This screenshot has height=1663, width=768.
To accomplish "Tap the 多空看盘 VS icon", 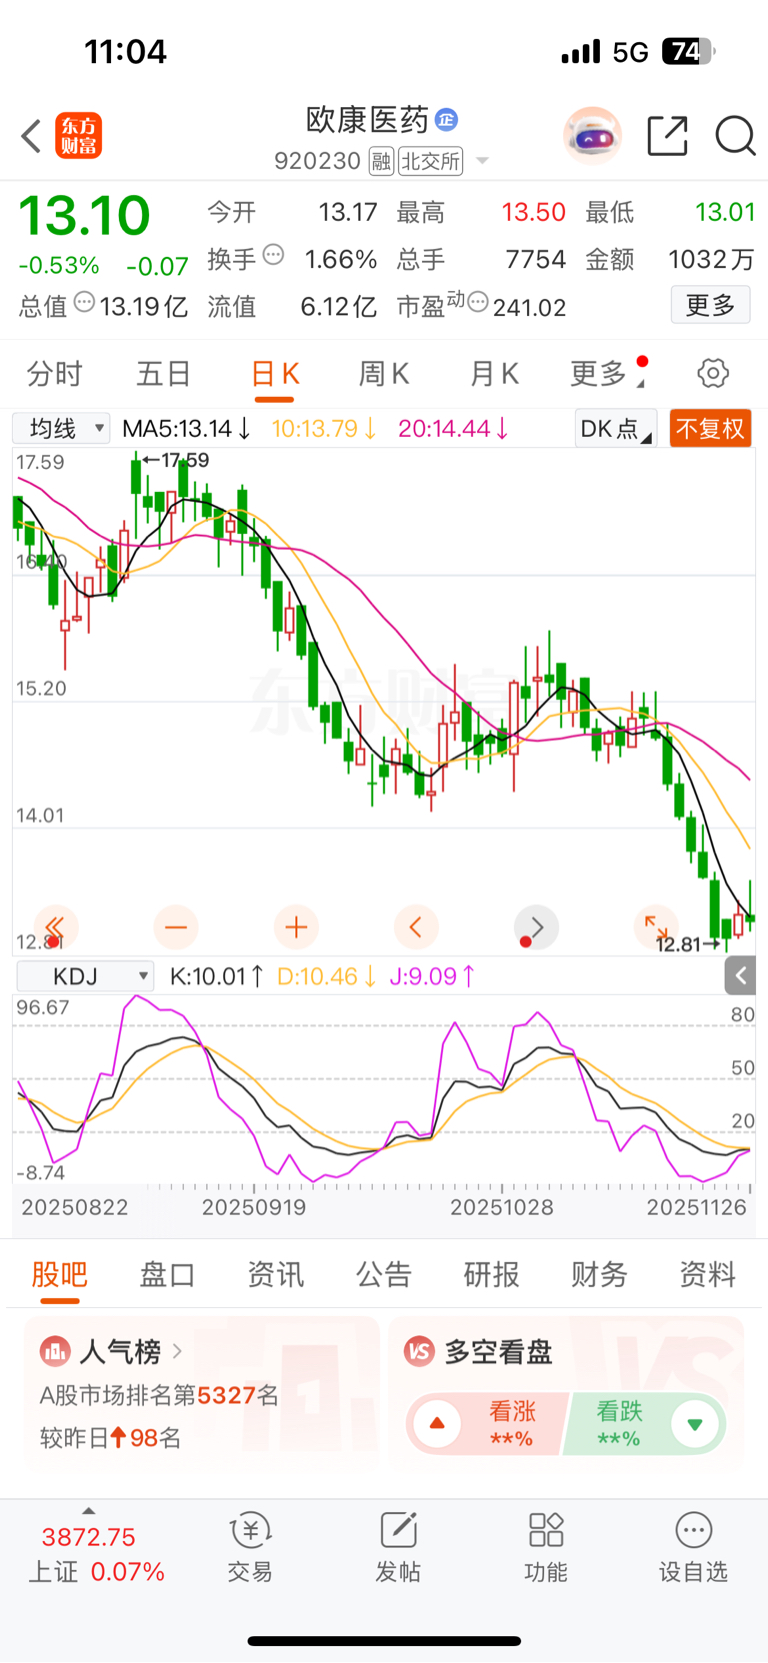I will click(419, 1352).
